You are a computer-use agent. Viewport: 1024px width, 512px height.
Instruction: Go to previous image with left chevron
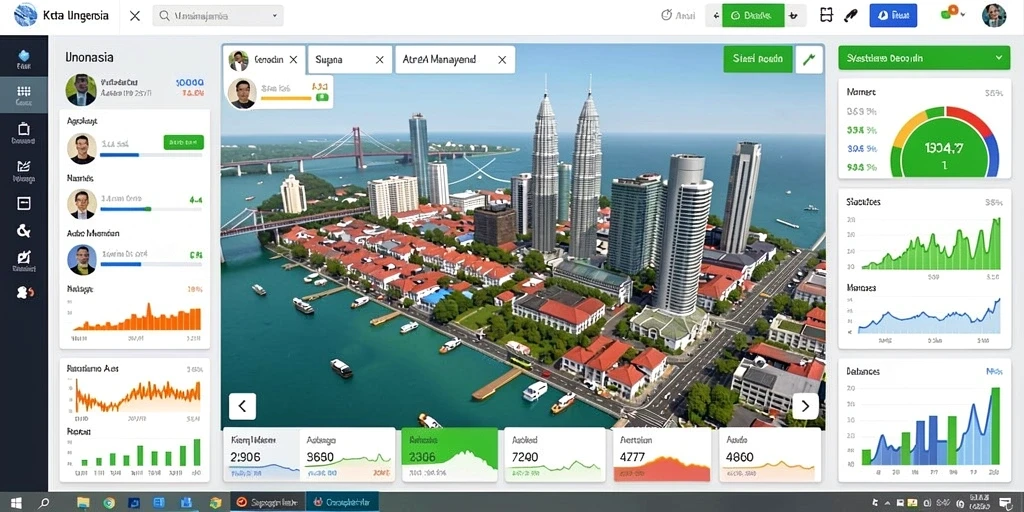pyautogui.click(x=242, y=406)
